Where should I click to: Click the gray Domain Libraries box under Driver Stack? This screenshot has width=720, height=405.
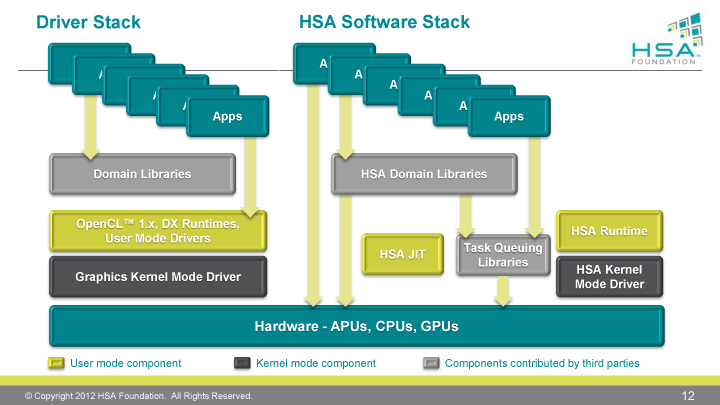142,174
